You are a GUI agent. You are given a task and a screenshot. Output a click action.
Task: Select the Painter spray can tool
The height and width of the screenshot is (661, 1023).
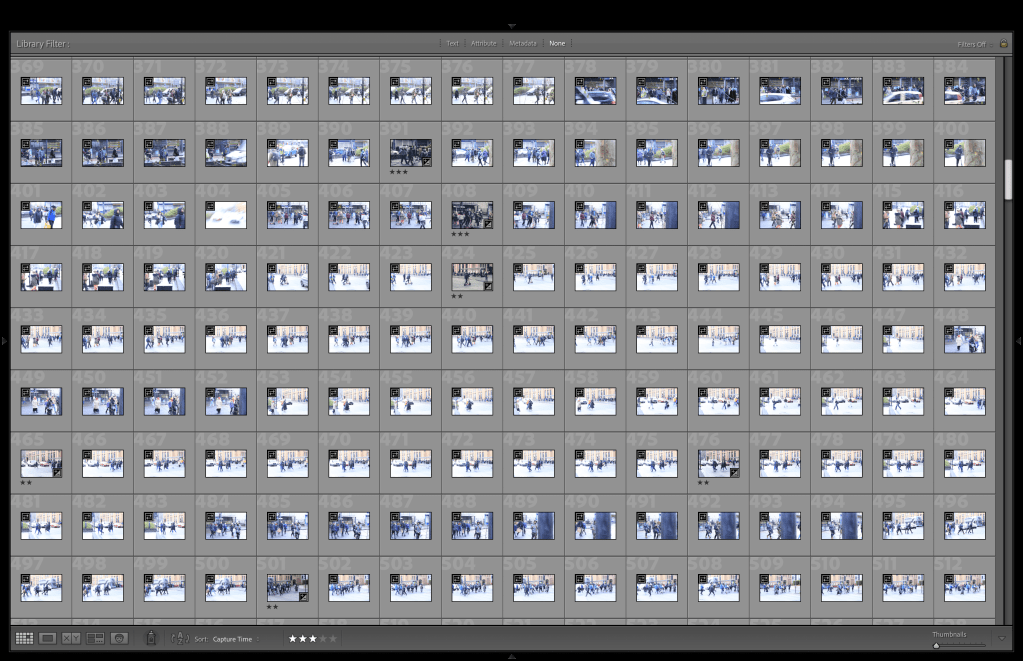click(x=151, y=637)
